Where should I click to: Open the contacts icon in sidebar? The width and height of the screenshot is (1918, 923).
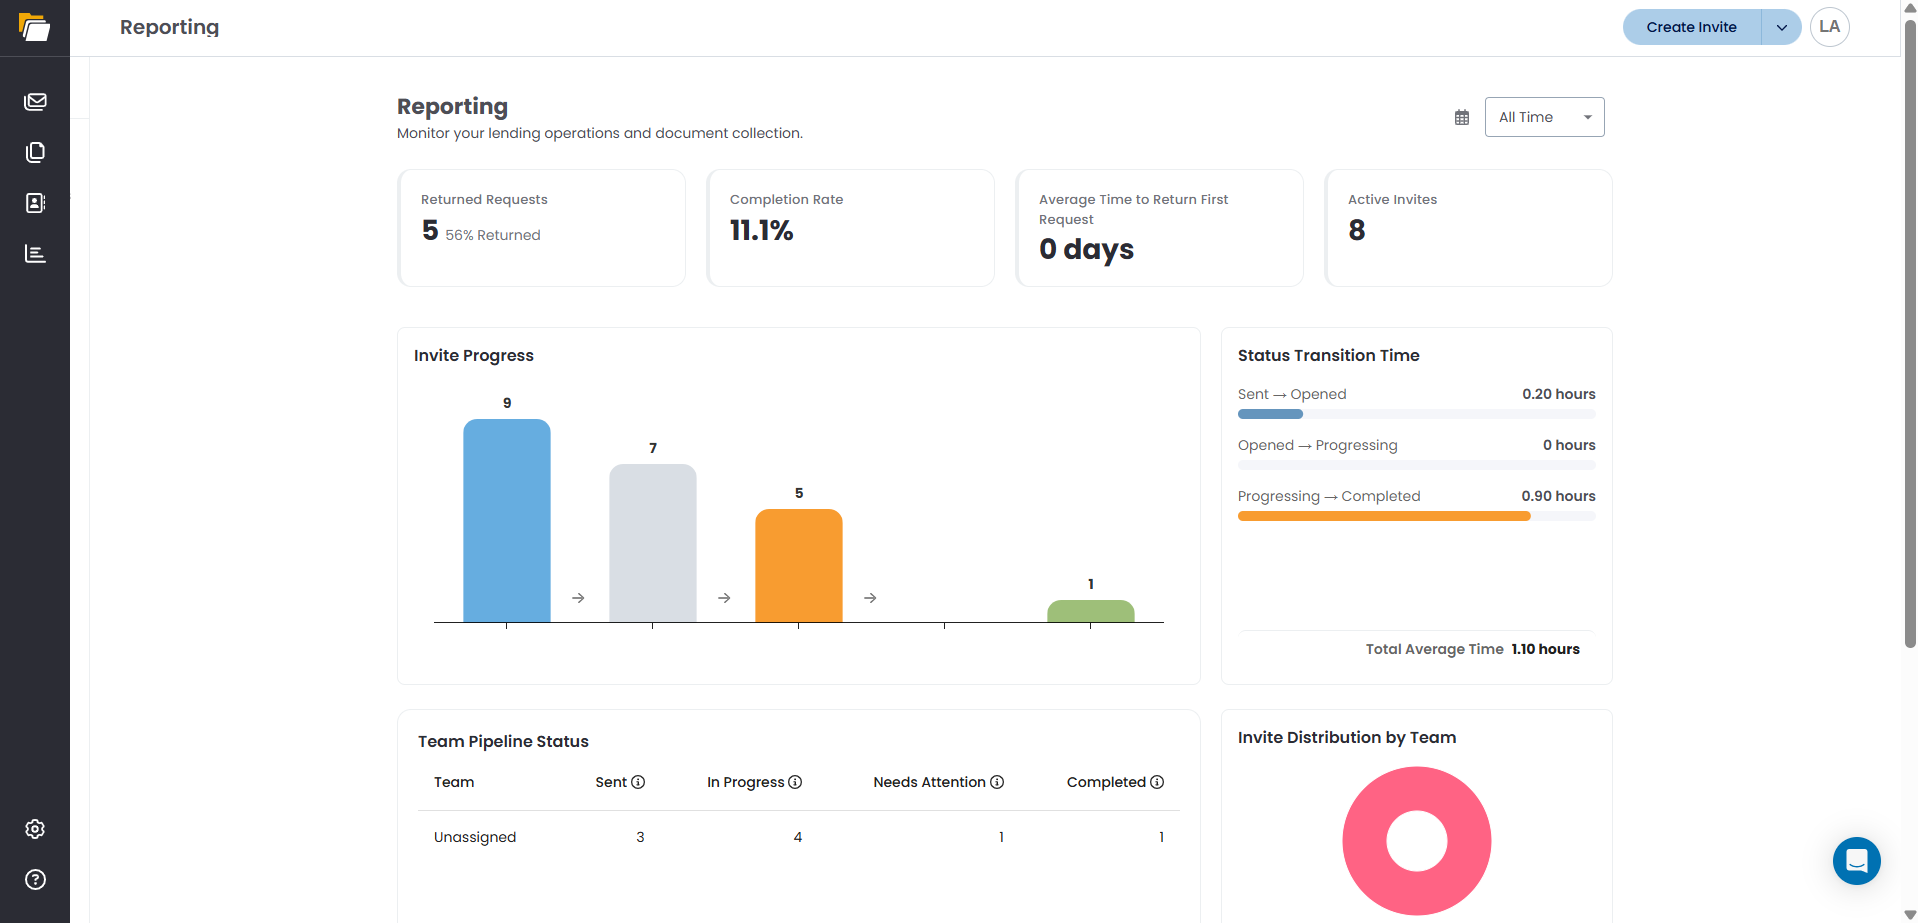[x=35, y=203]
